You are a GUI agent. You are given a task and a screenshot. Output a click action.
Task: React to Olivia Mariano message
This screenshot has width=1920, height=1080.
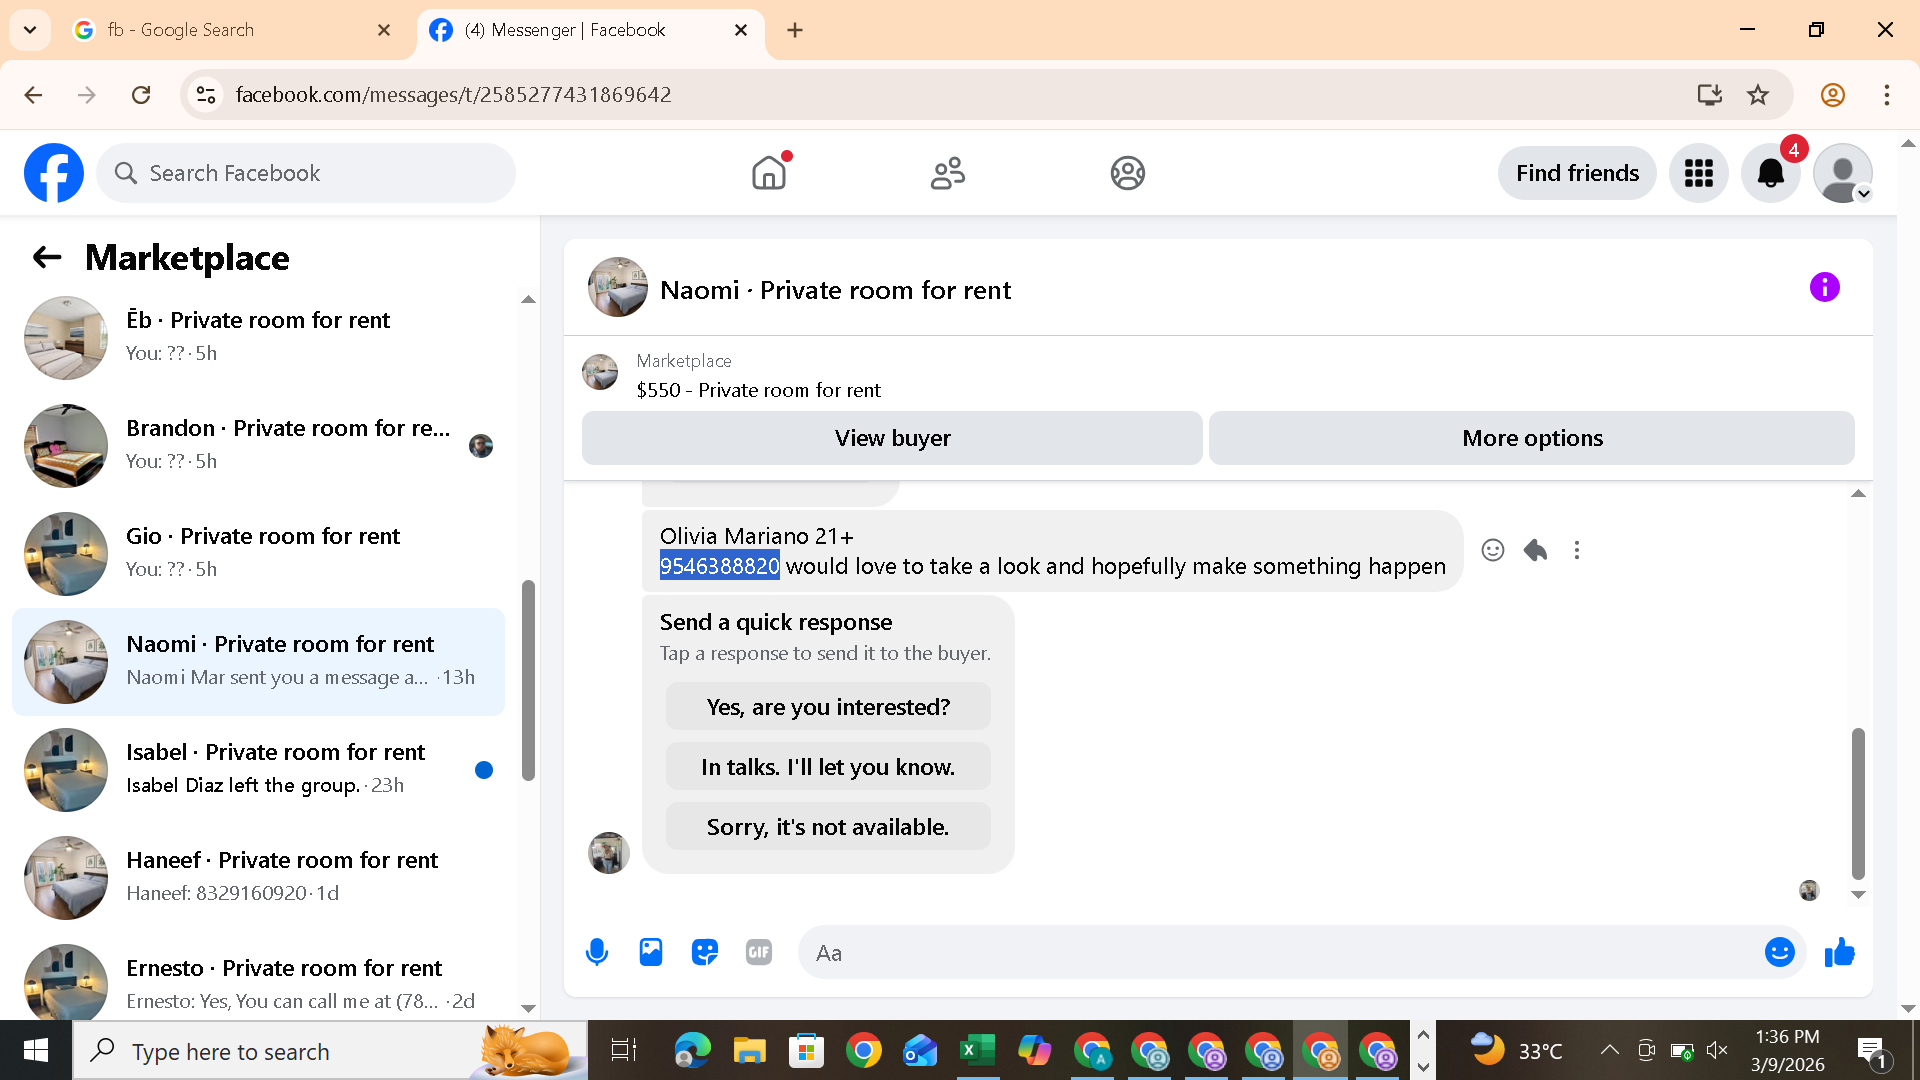1492,550
